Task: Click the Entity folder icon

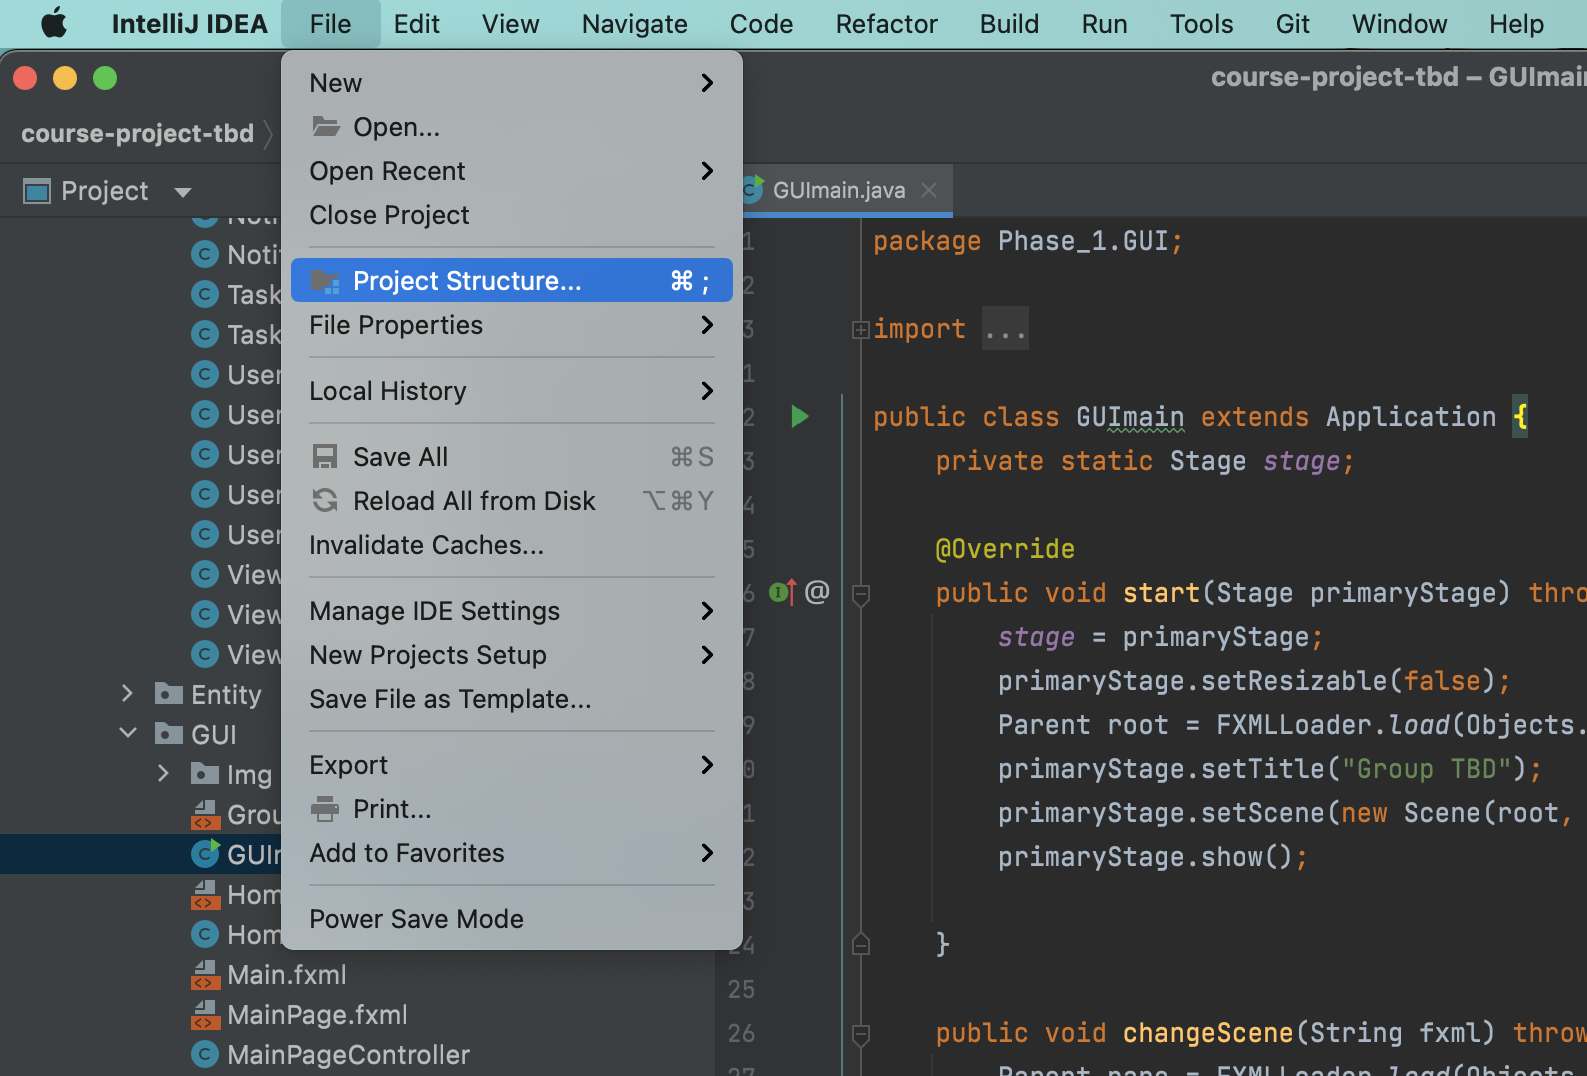Action: (x=169, y=694)
